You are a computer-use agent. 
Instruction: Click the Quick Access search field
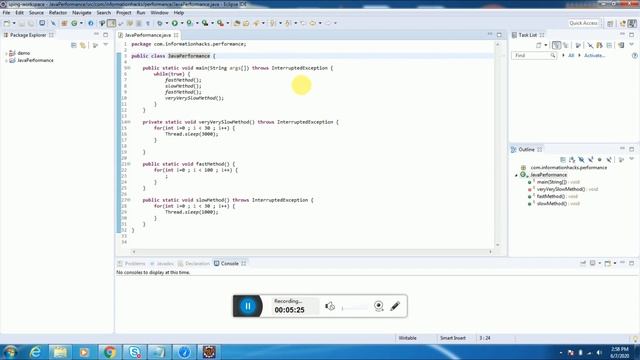point(583,23)
